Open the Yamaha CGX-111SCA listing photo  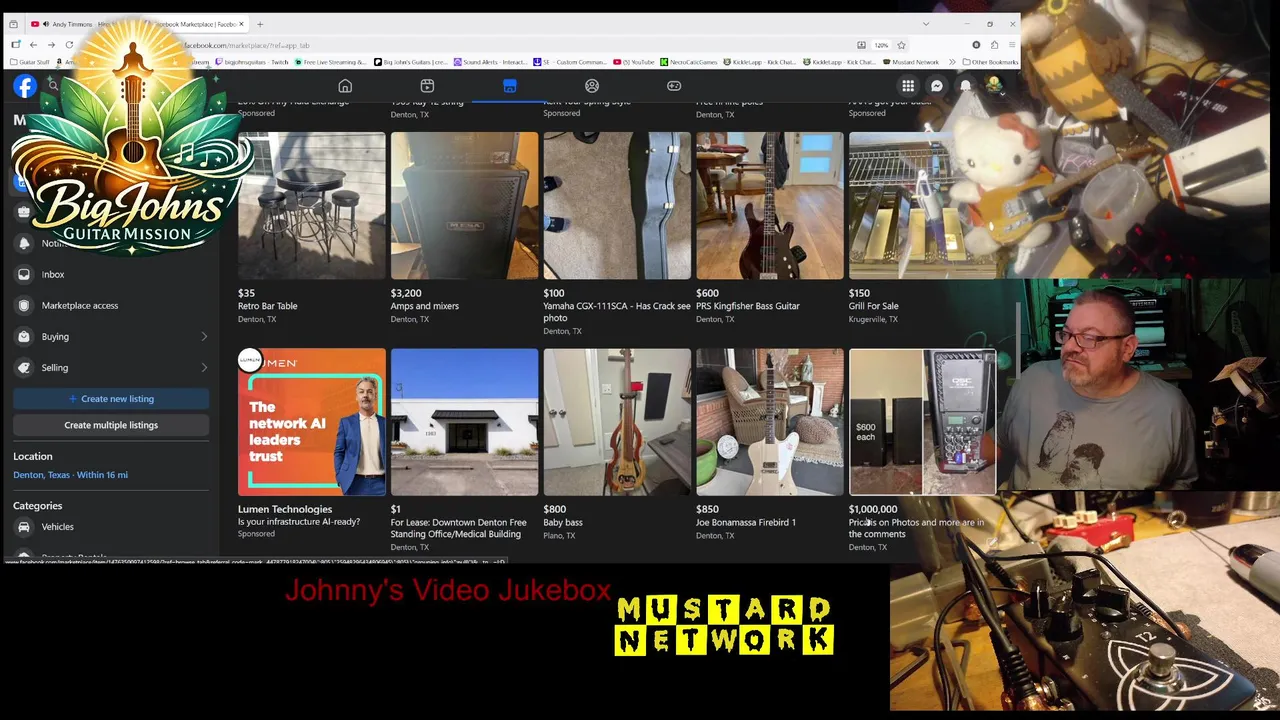617,206
